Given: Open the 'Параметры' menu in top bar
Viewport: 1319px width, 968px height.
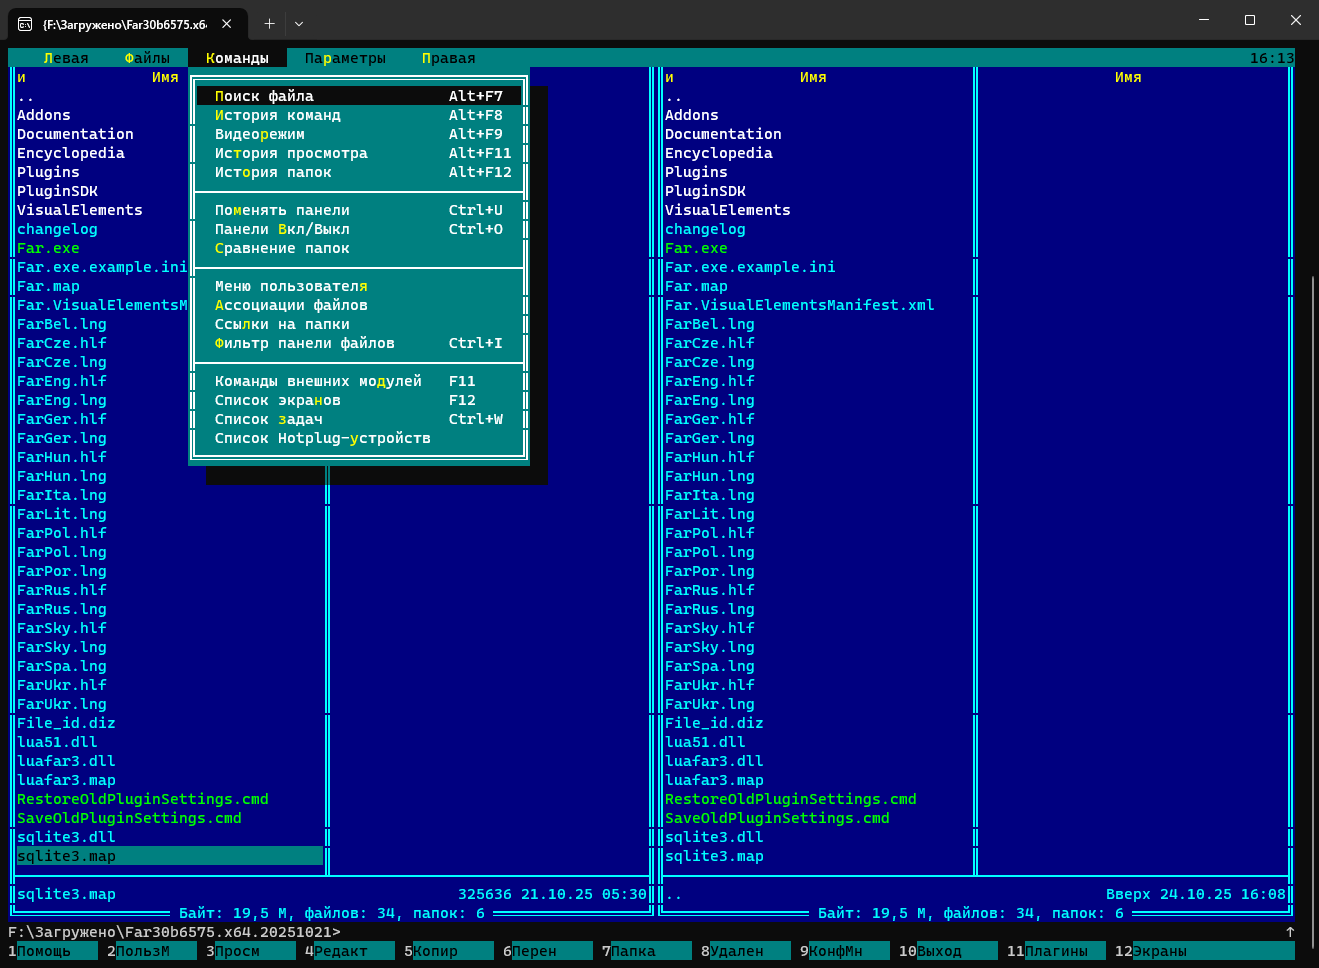Looking at the screenshot, I should (x=345, y=58).
